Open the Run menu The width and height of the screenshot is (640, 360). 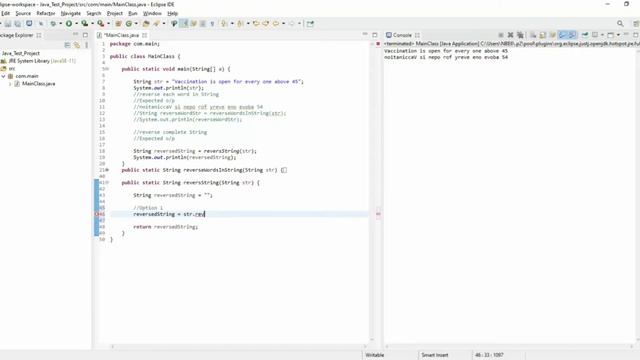tap(133, 13)
